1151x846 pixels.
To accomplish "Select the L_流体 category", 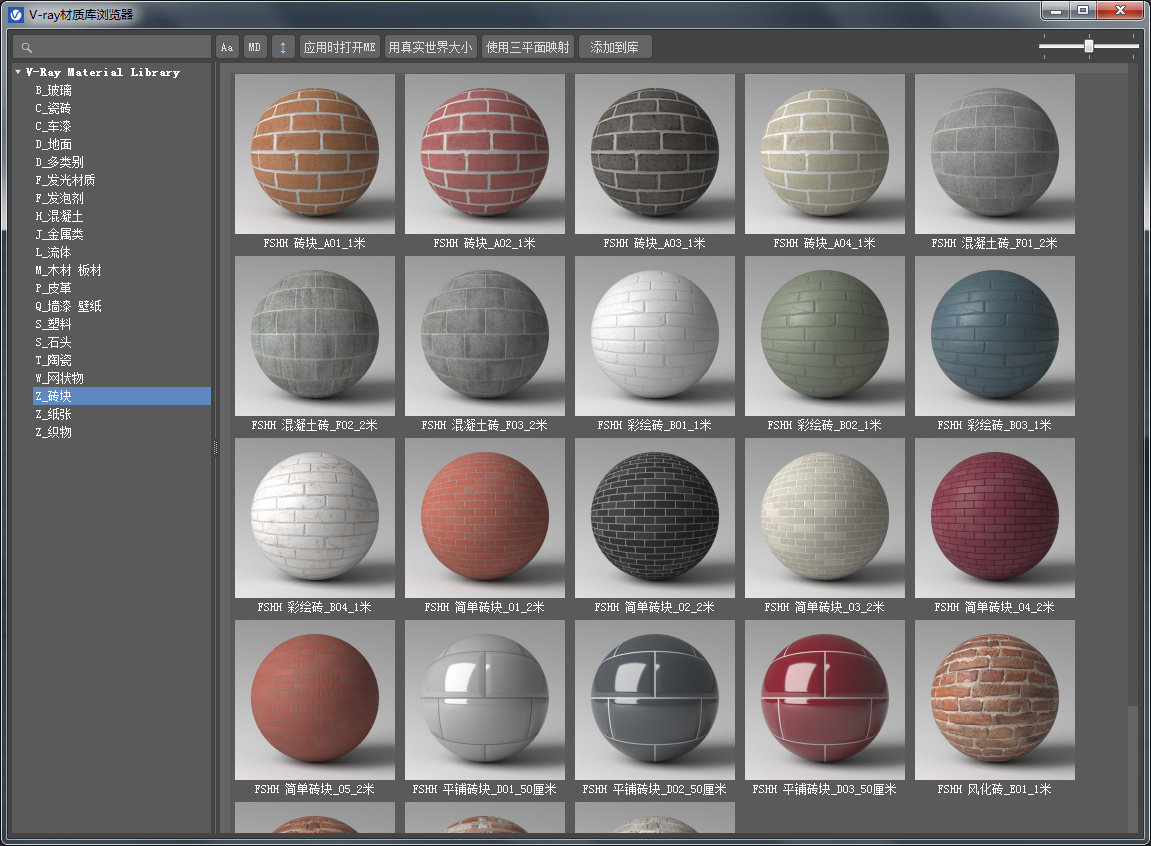I will pyautogui.click(x=54, y=252).
